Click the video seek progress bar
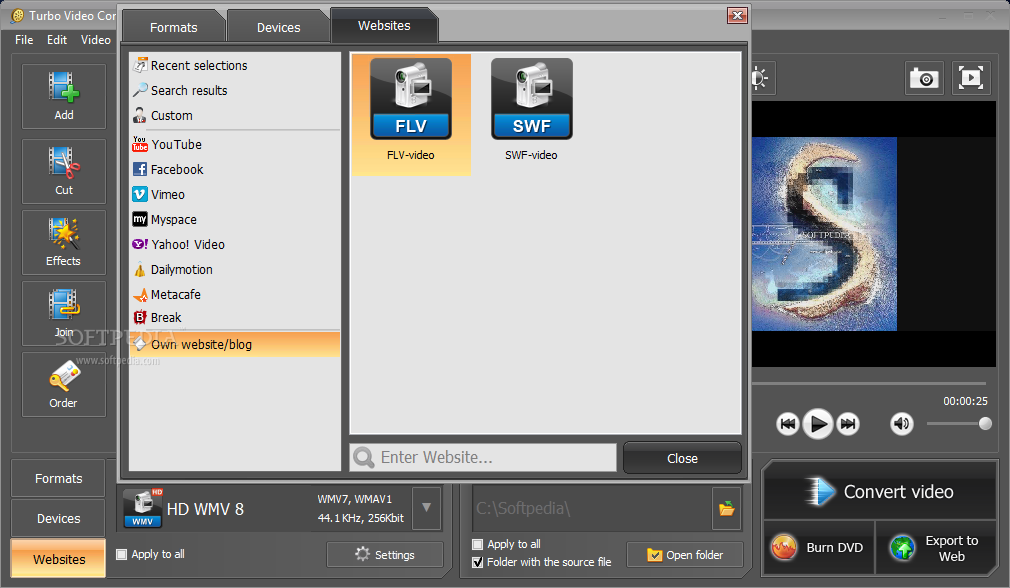Screen dimensions: 1010x588 click(869, 383)
